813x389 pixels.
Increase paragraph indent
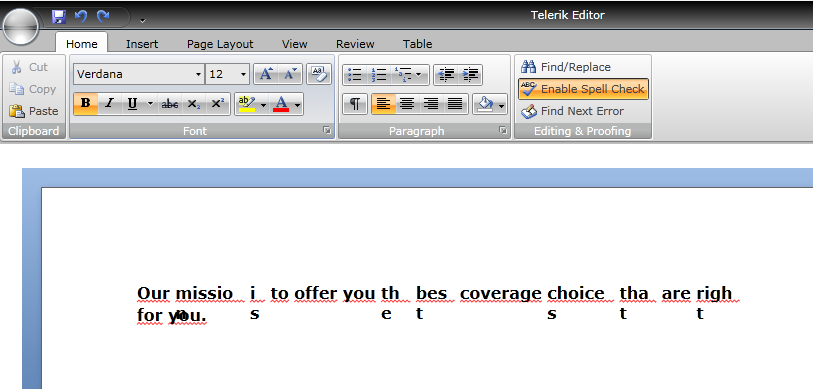[470, 75]
